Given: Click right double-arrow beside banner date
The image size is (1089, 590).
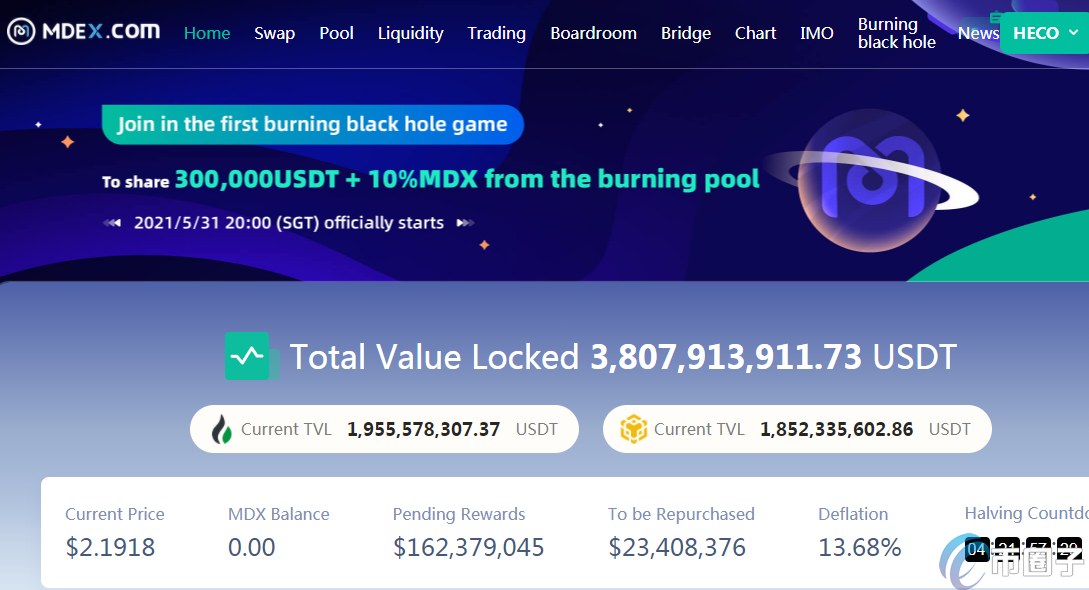Looking at the screenshot, I should (465, 223).
